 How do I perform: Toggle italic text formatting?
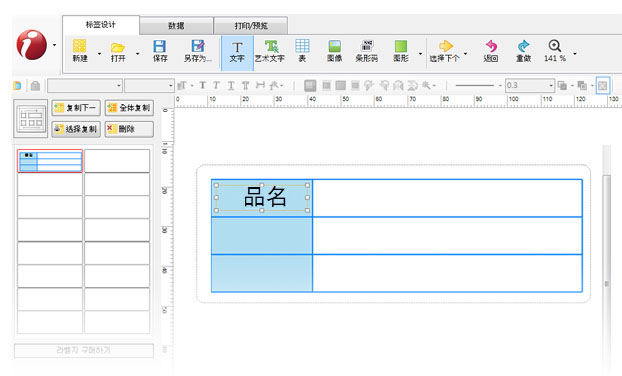pos(216,85)
